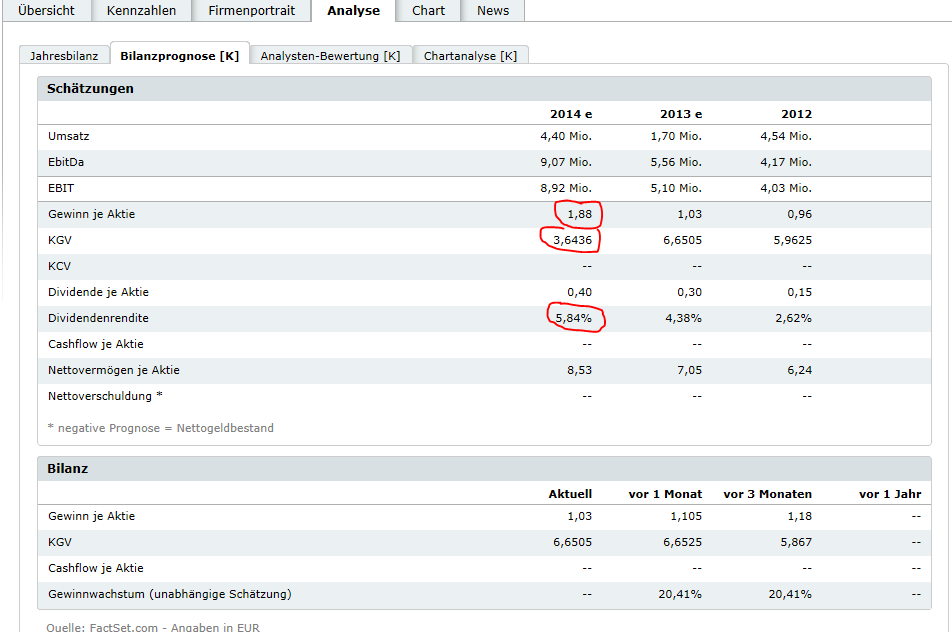952x632 pixels.
Task: Select the Analyse tab
Action: (354, 11)
